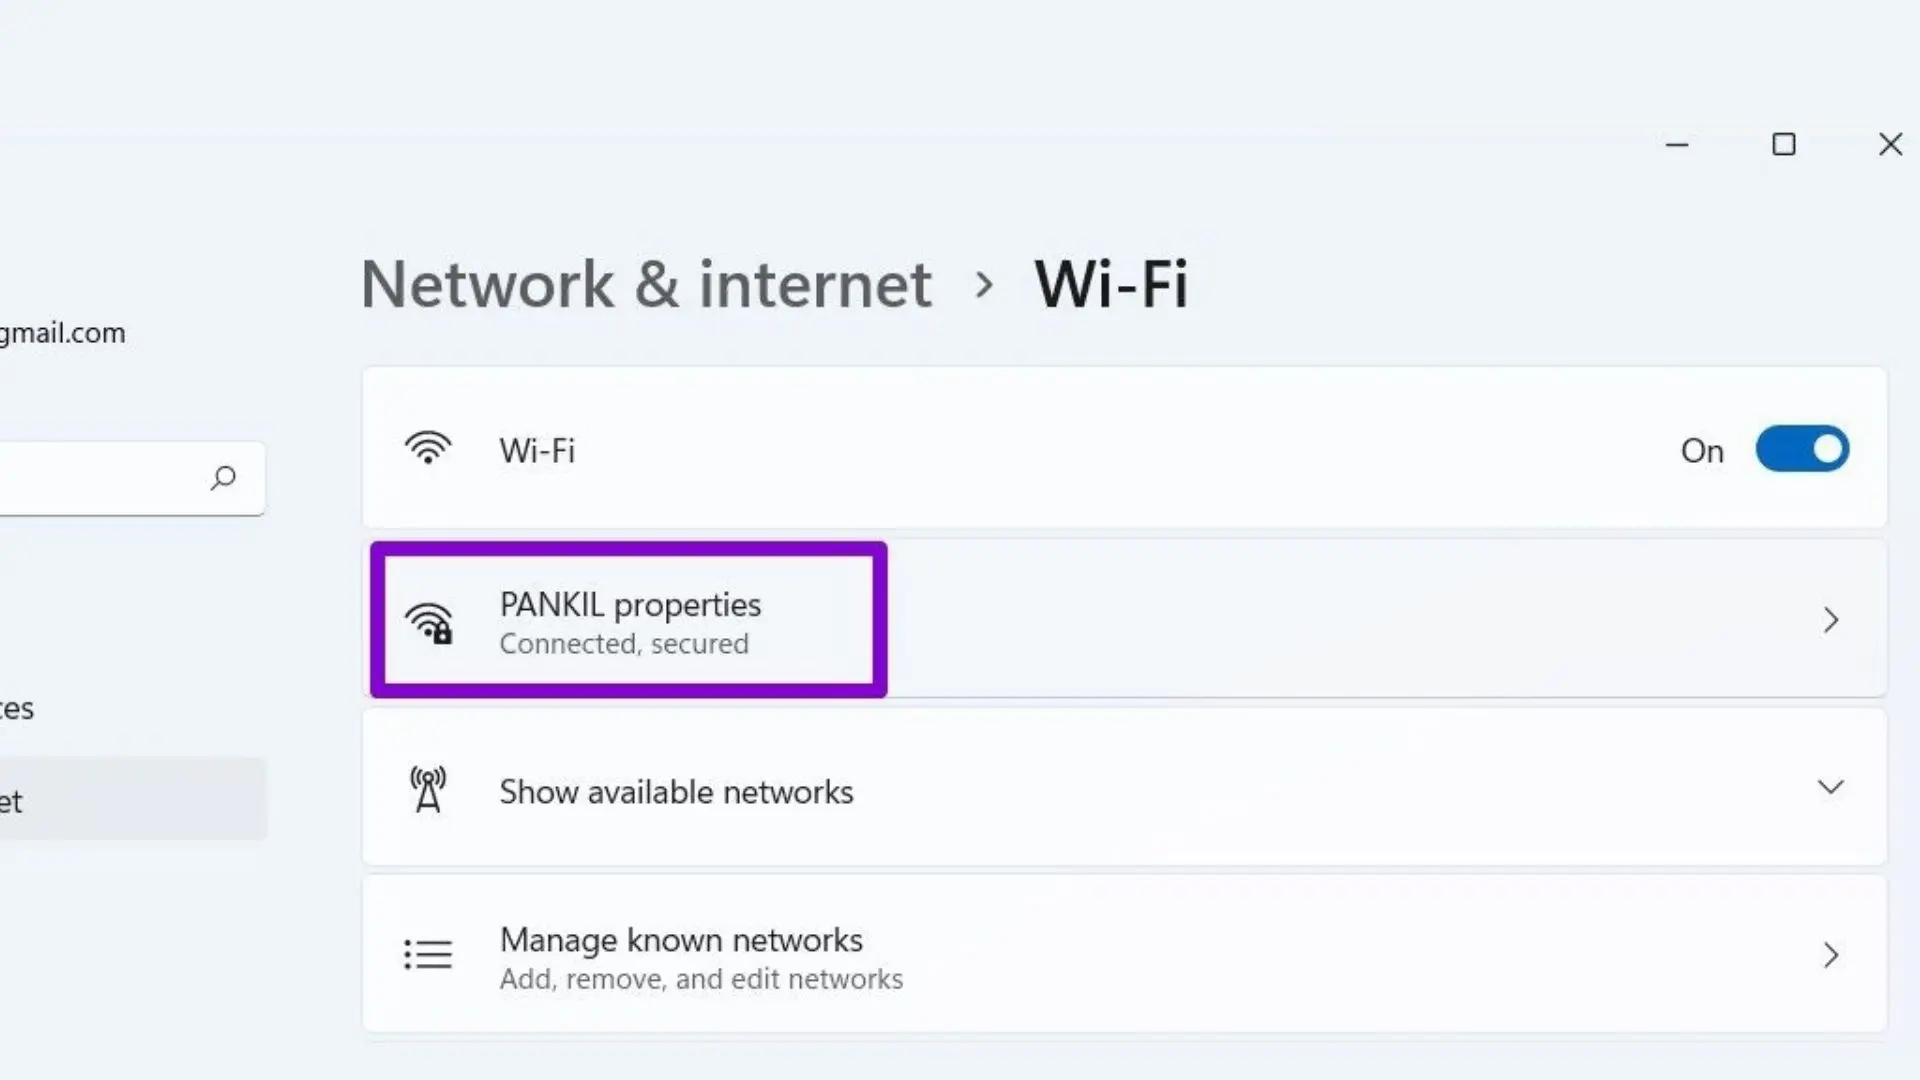
Task: Click the antenna icon for available networks
Action: (428, 790)
